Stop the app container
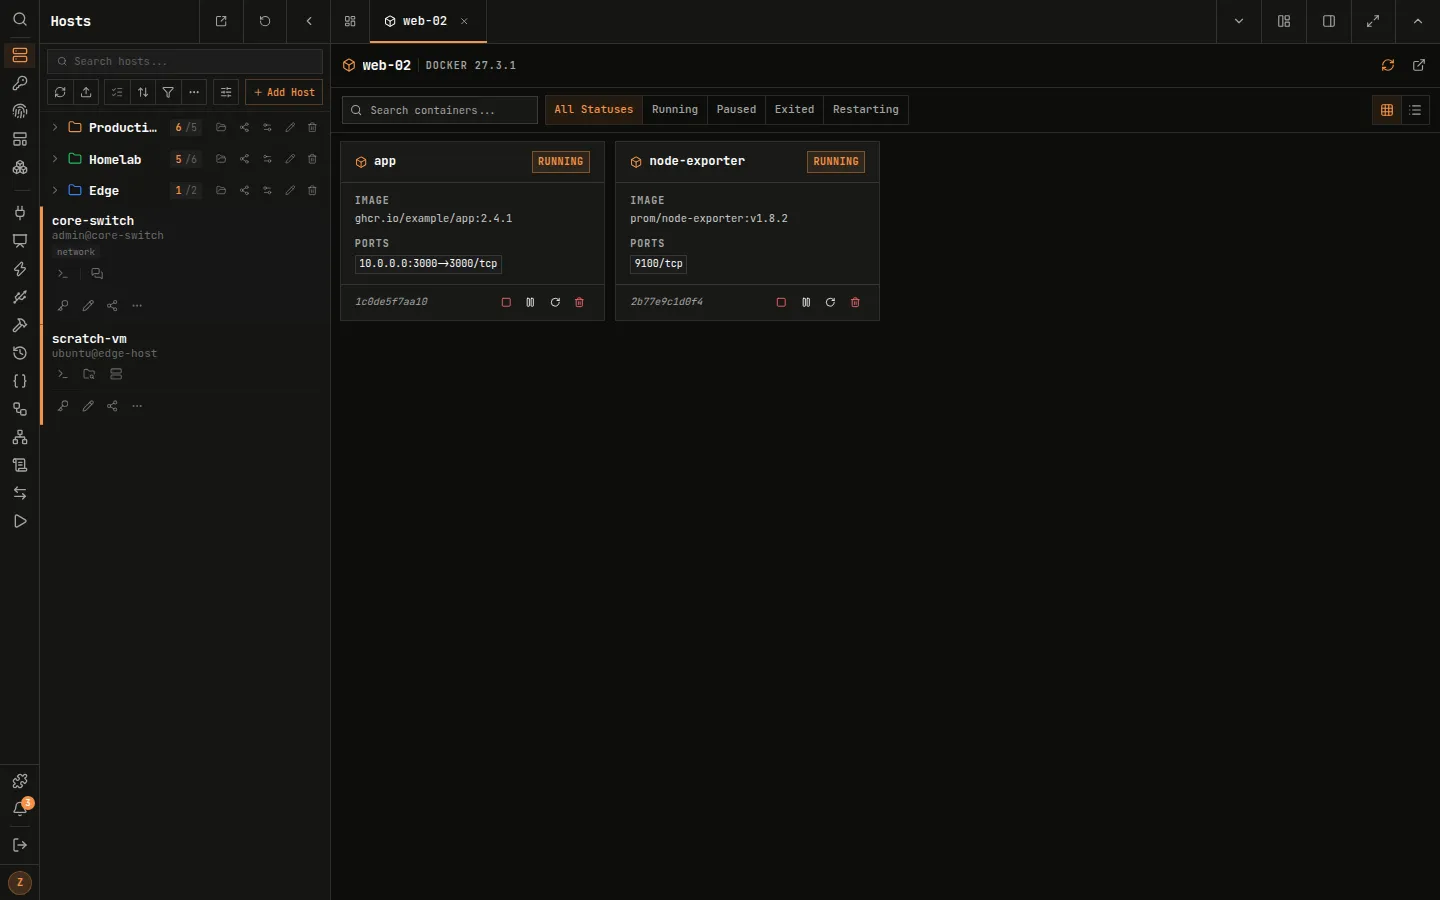Viewport: 1440px width, 900px height. click(x=506, y=302)
